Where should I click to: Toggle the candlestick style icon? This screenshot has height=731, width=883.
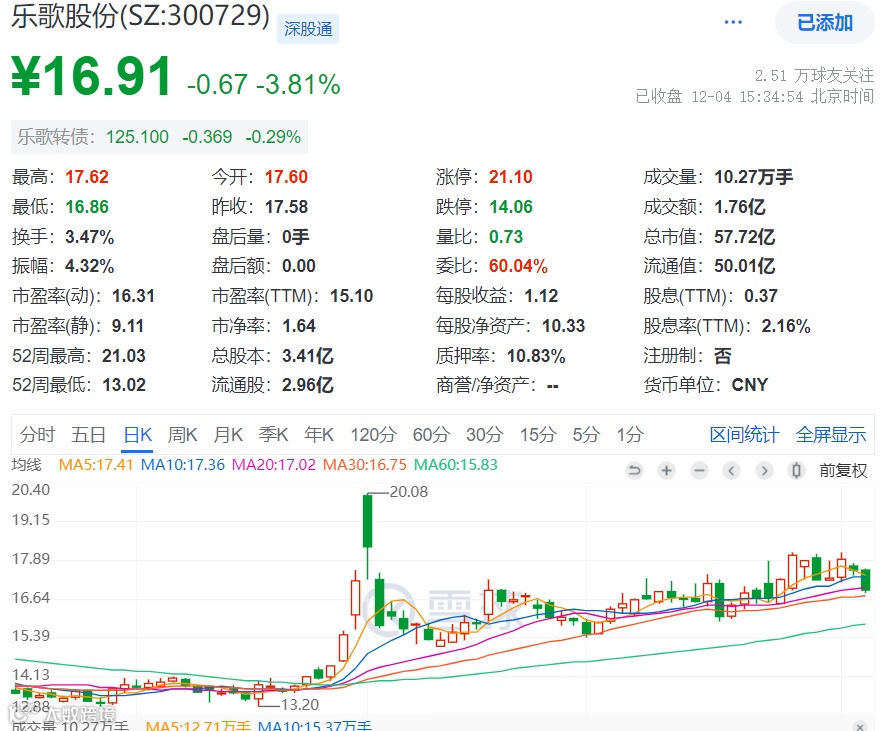pyautogui.click(x=796, y=470)
